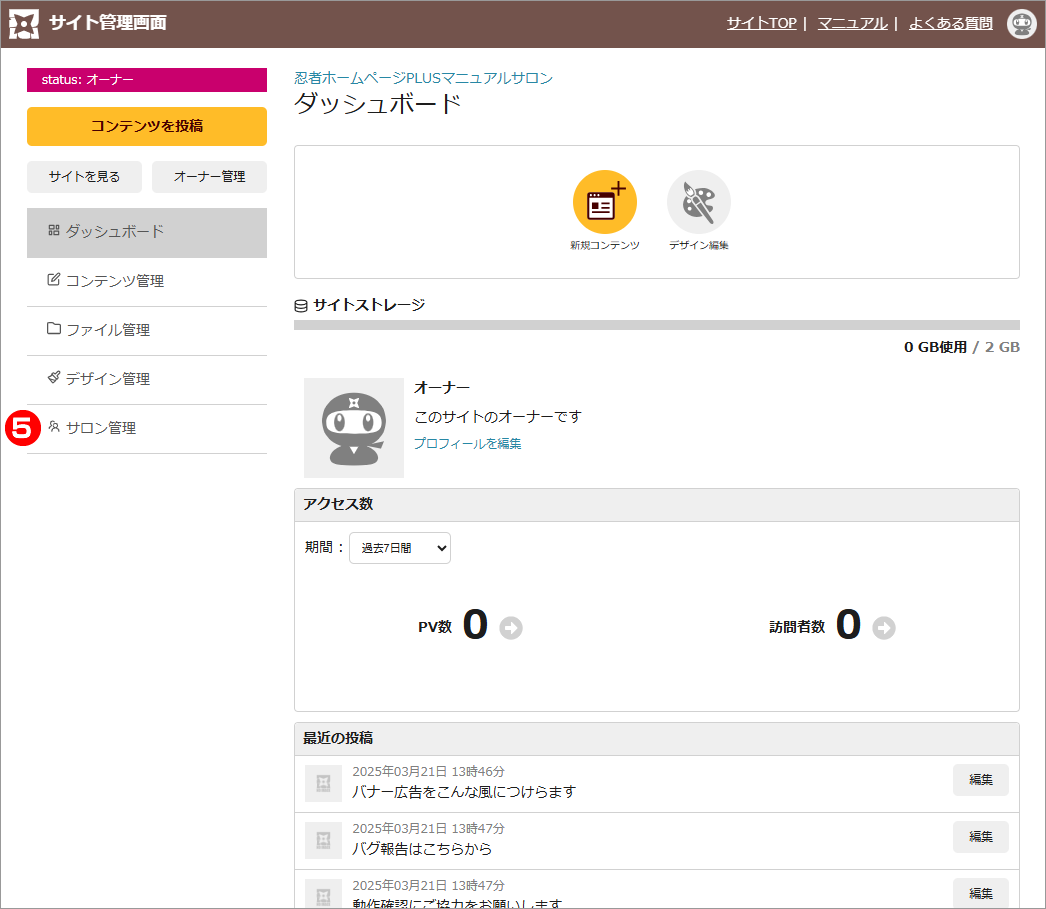Click the arrow icon next to PV数
This screenshot has height=909, width=1046.
point(511,628)
